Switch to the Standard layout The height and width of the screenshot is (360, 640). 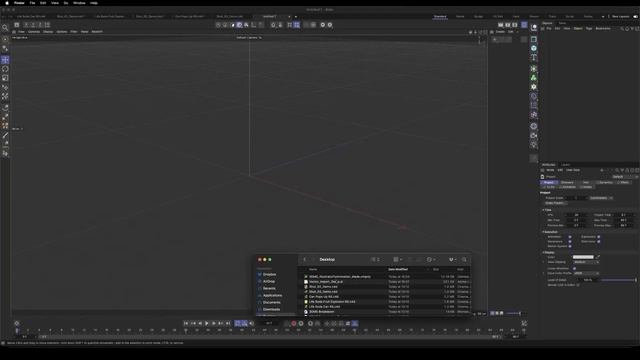click(440, 17)
